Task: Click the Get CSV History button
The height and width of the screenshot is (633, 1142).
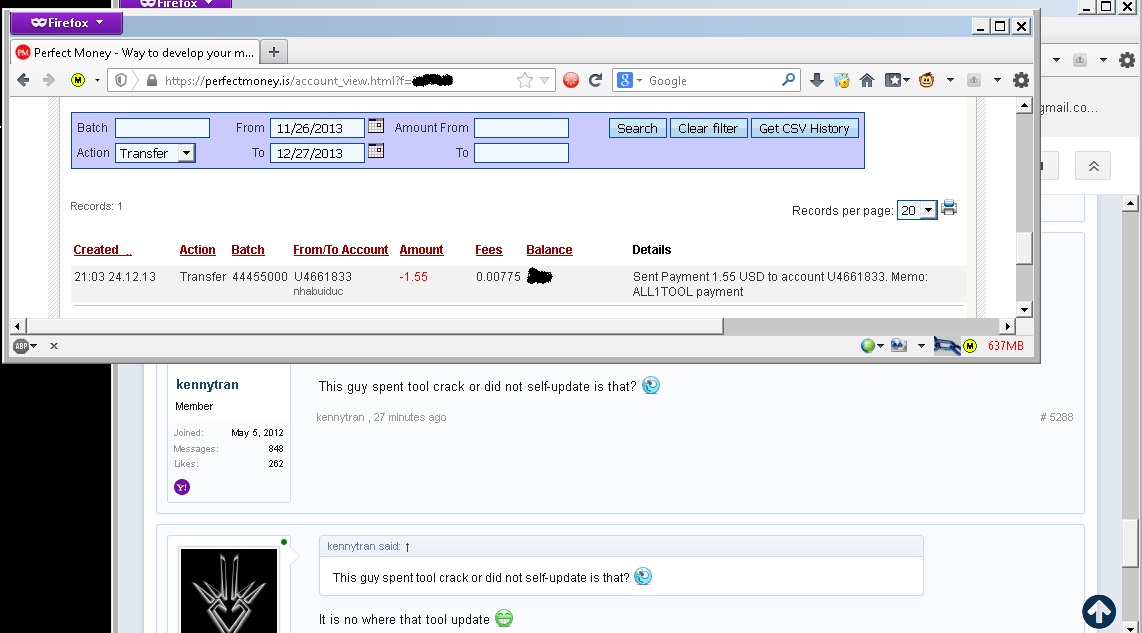Action: [804, 128]
